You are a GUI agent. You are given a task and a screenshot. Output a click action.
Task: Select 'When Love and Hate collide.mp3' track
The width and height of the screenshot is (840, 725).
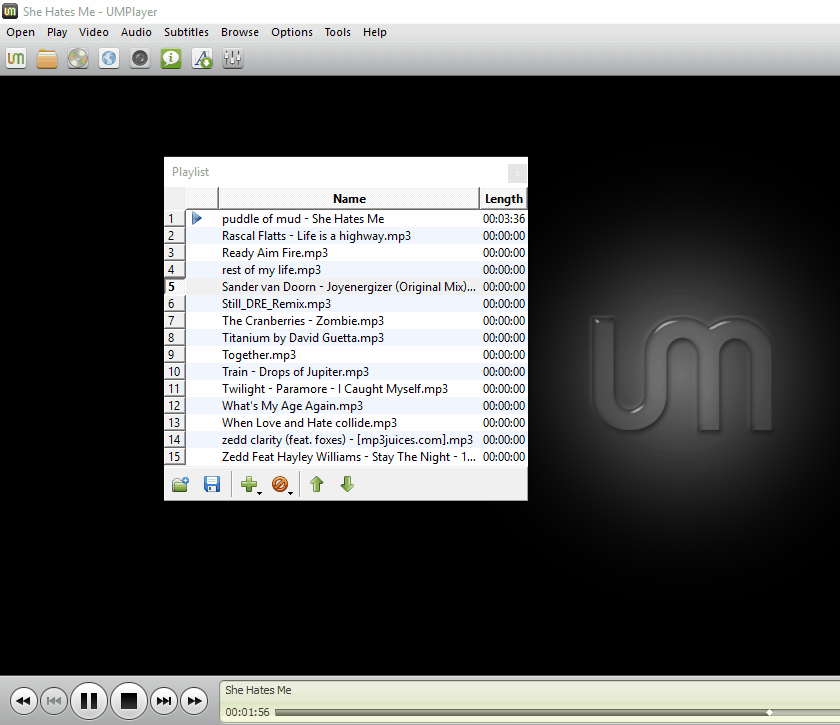[310, 423]
